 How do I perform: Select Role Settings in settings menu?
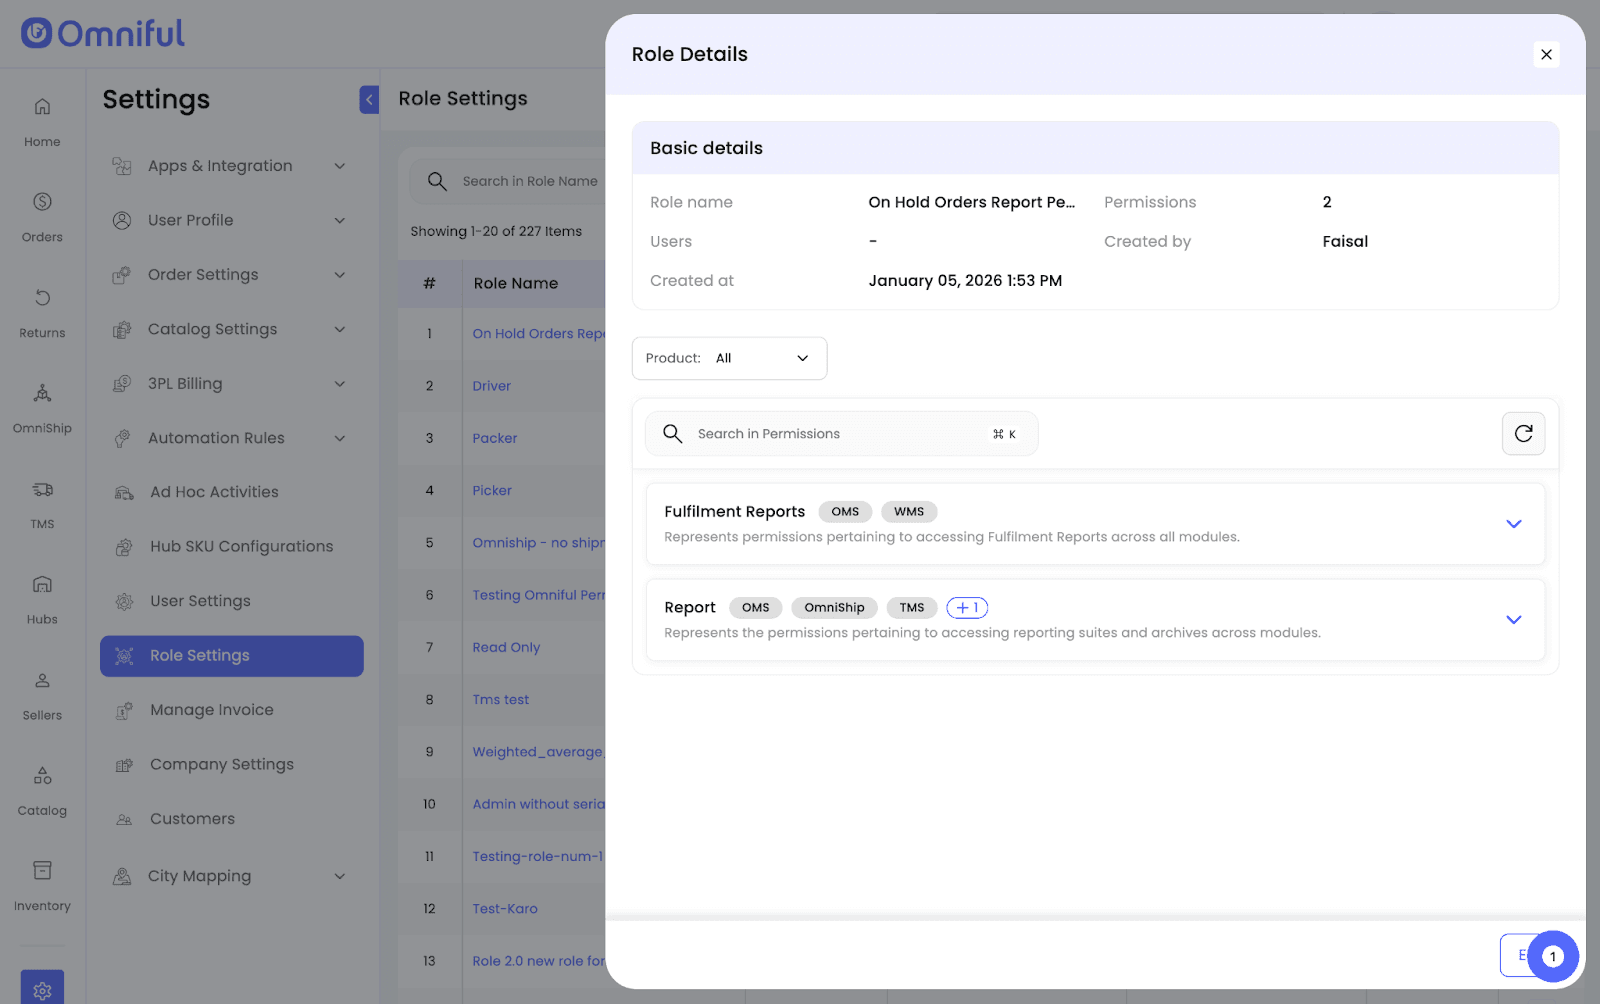click(x=231, y=656)
